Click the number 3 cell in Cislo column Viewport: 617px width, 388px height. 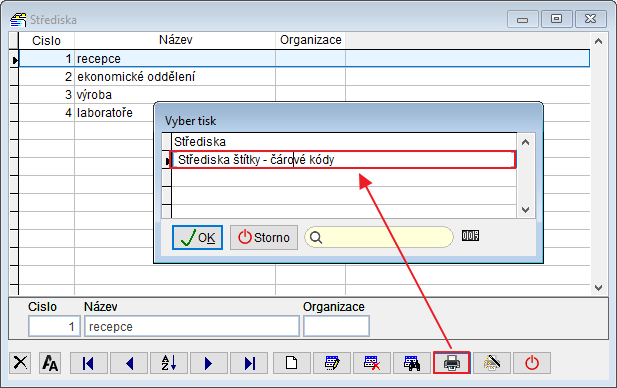tap(46, 95)
